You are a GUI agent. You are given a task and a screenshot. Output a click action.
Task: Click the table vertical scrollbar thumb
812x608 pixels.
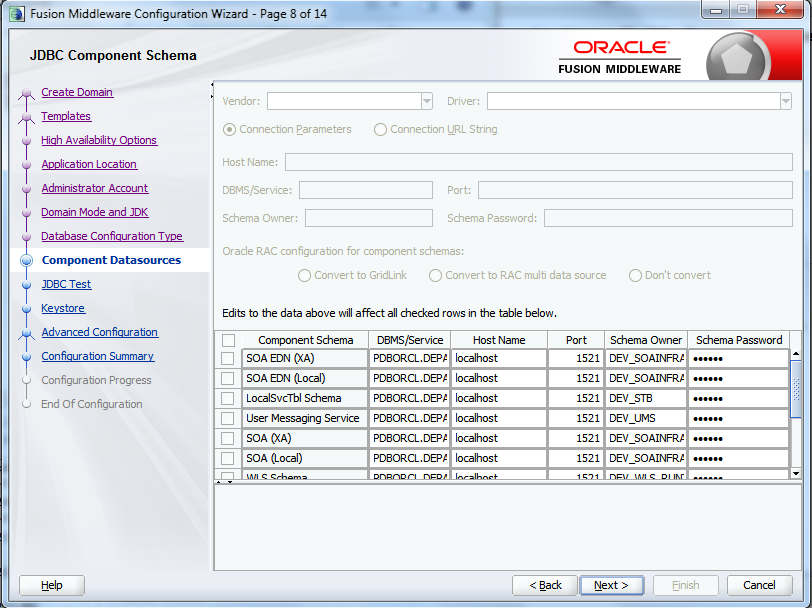point(796,389)
